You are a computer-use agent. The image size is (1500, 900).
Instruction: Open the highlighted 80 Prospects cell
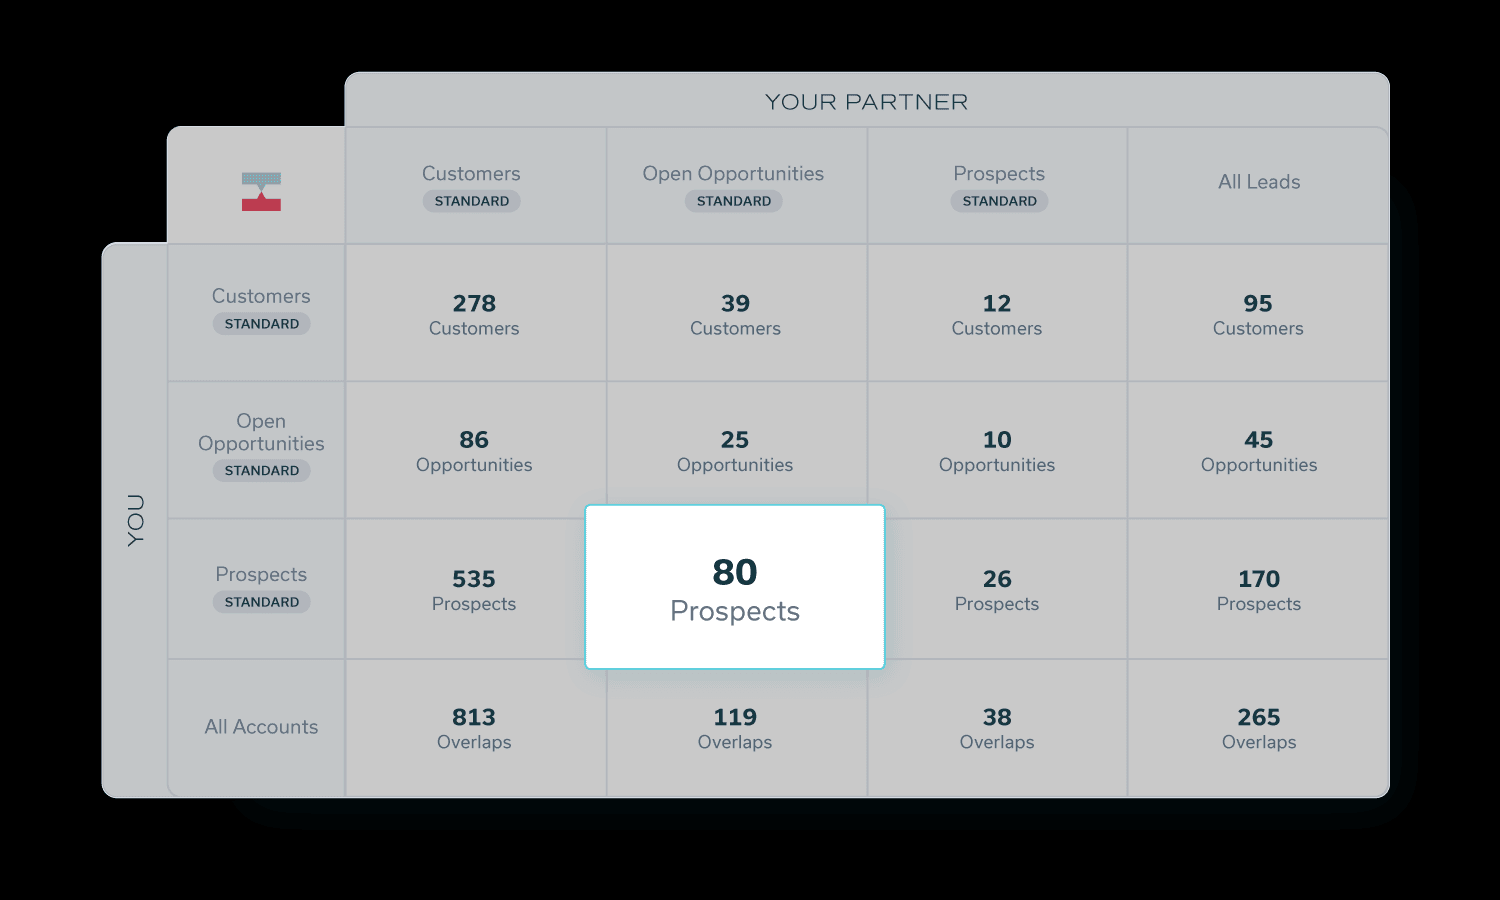(x=735, y=587)
